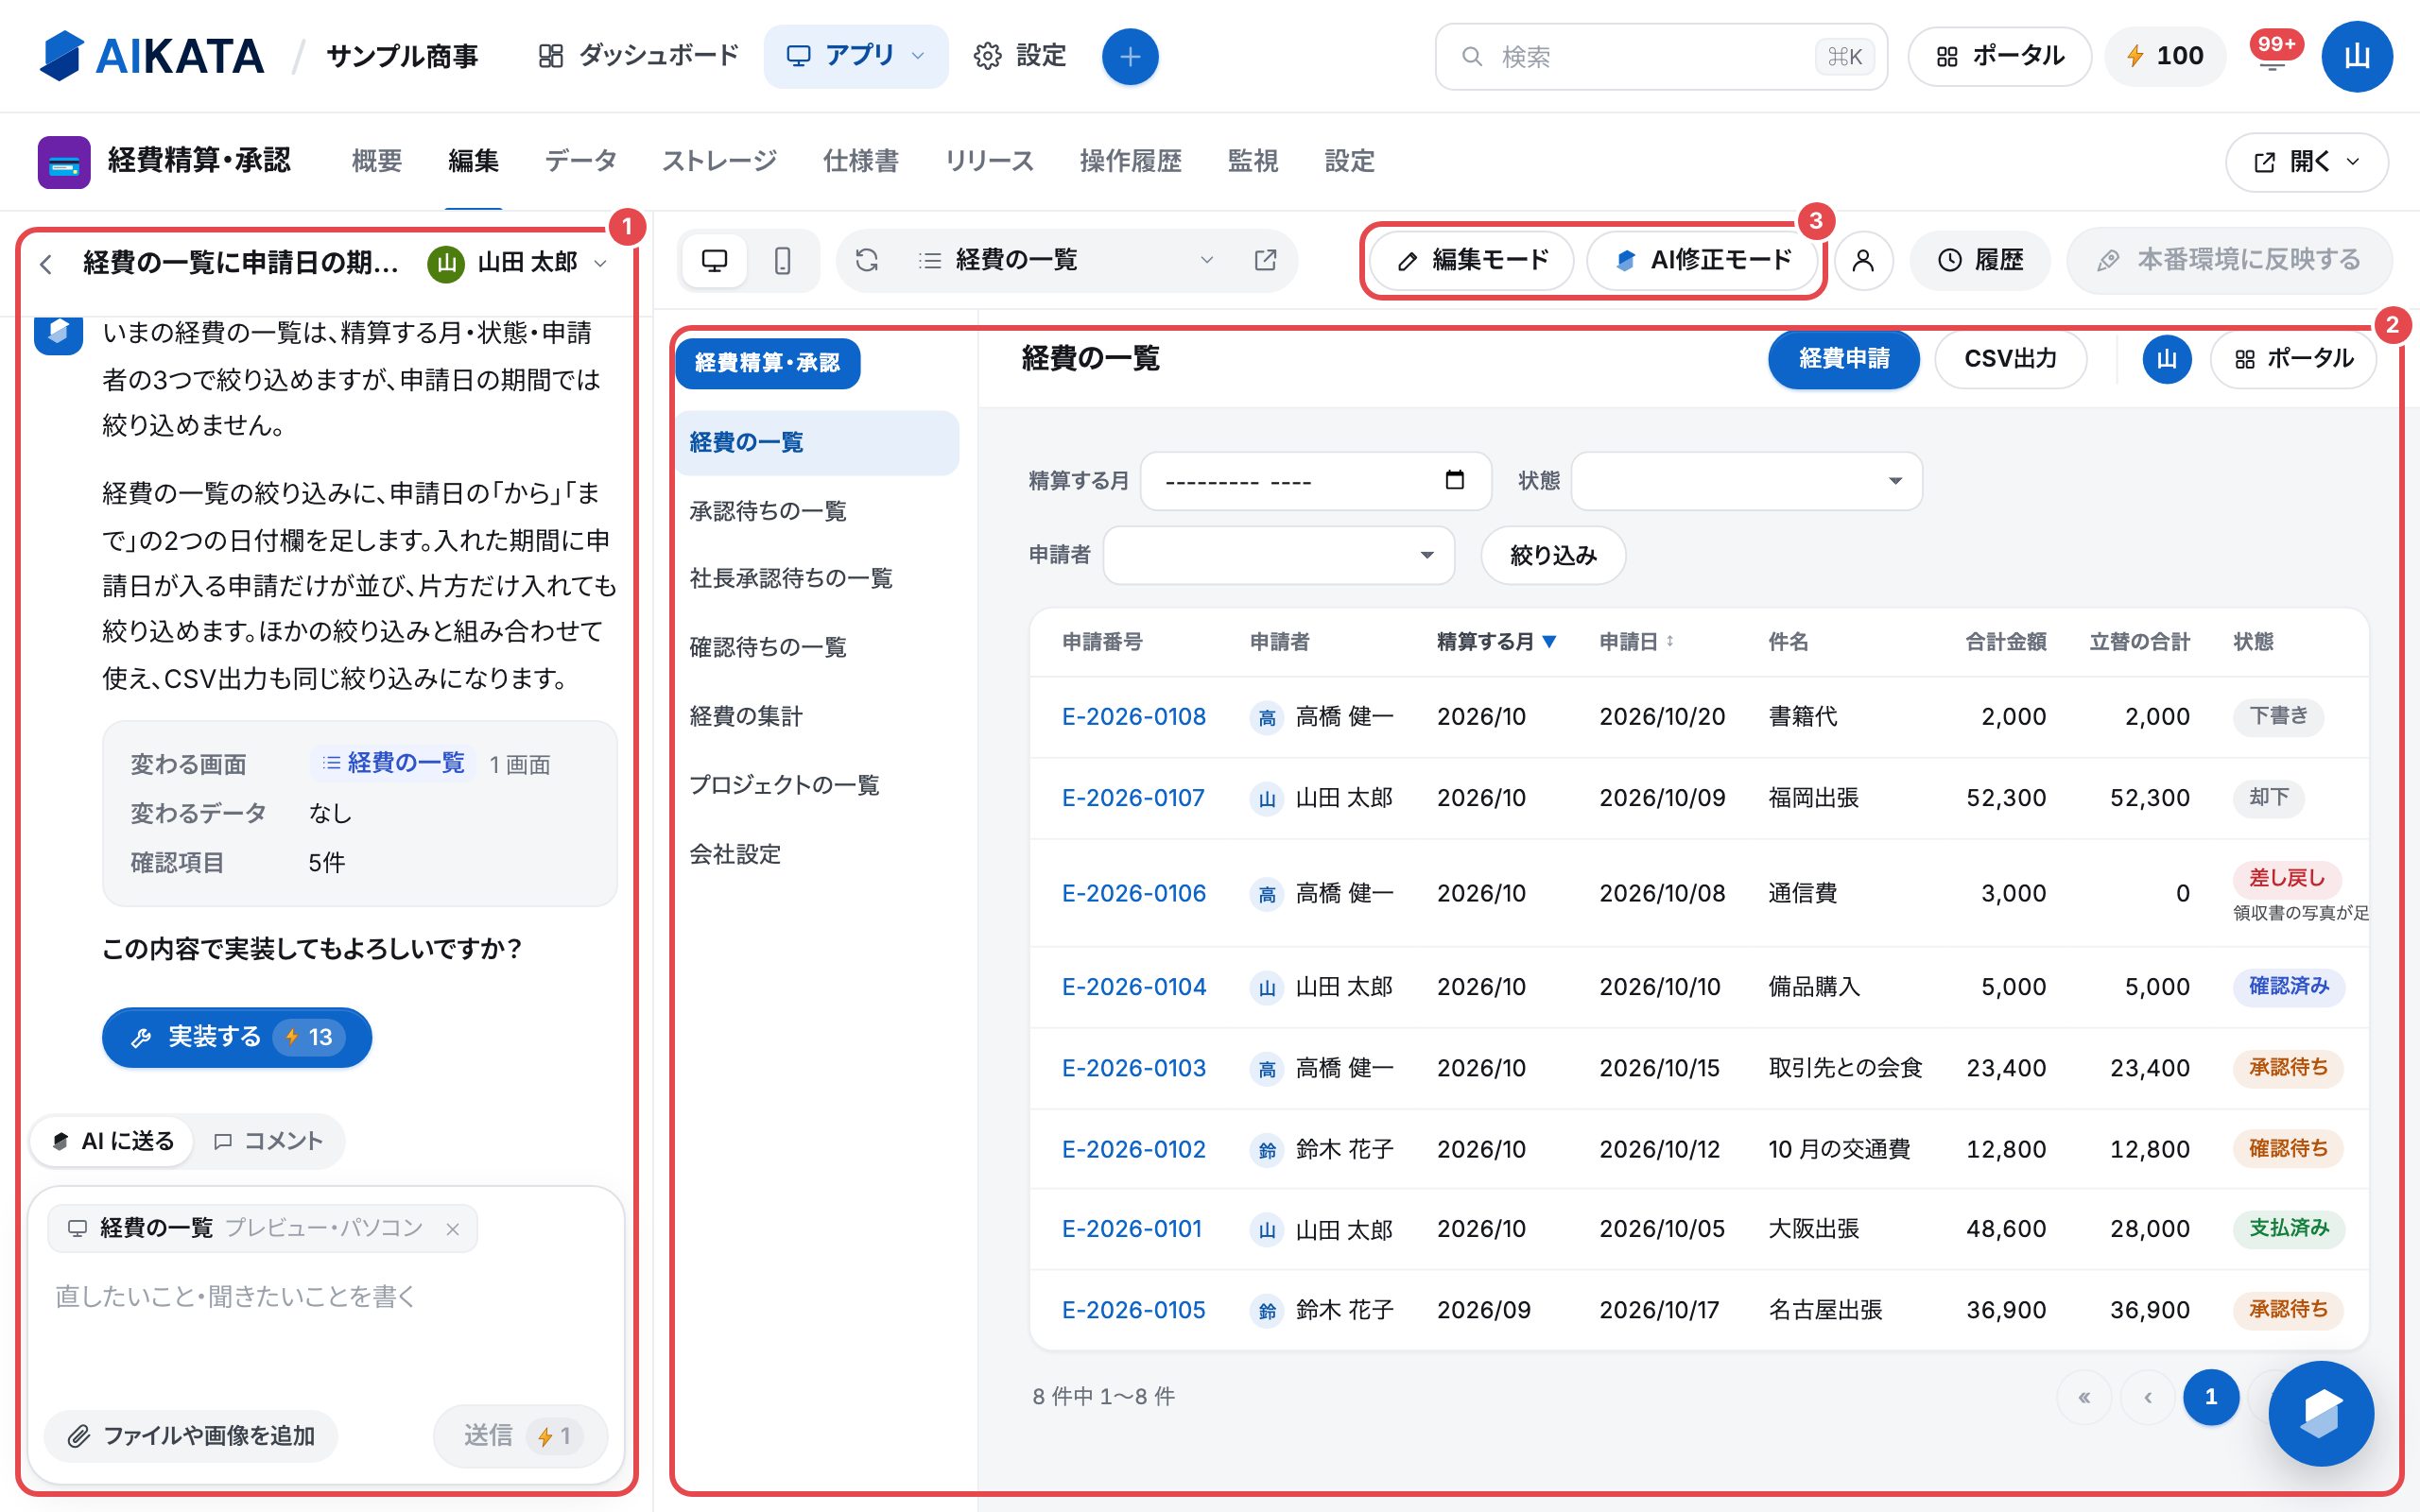This screenshot has height=1512, width=2420.
Task: Click the floating AI assistant button
Action: [x=2320, y=1413]
